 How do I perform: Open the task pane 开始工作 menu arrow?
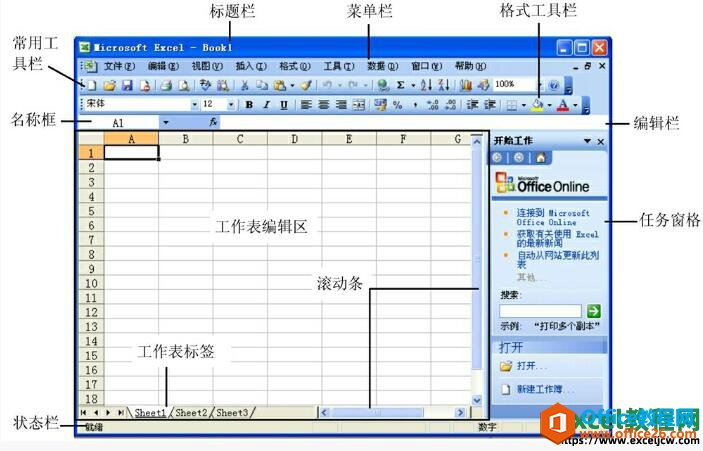587,141
